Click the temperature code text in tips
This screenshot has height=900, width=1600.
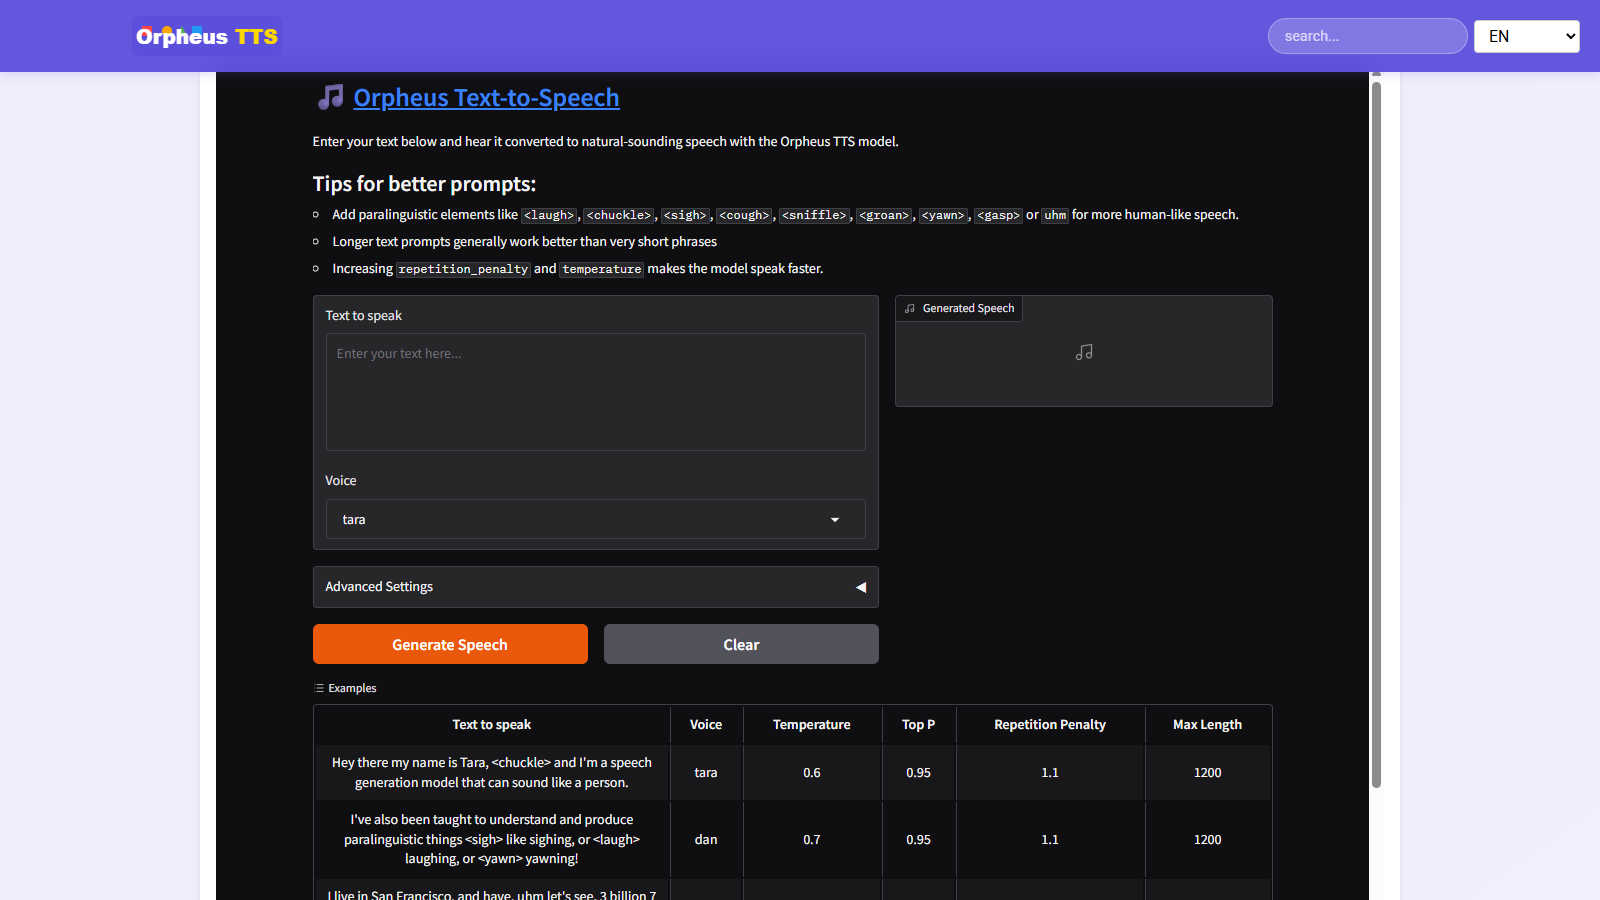(x=602, y=269)
